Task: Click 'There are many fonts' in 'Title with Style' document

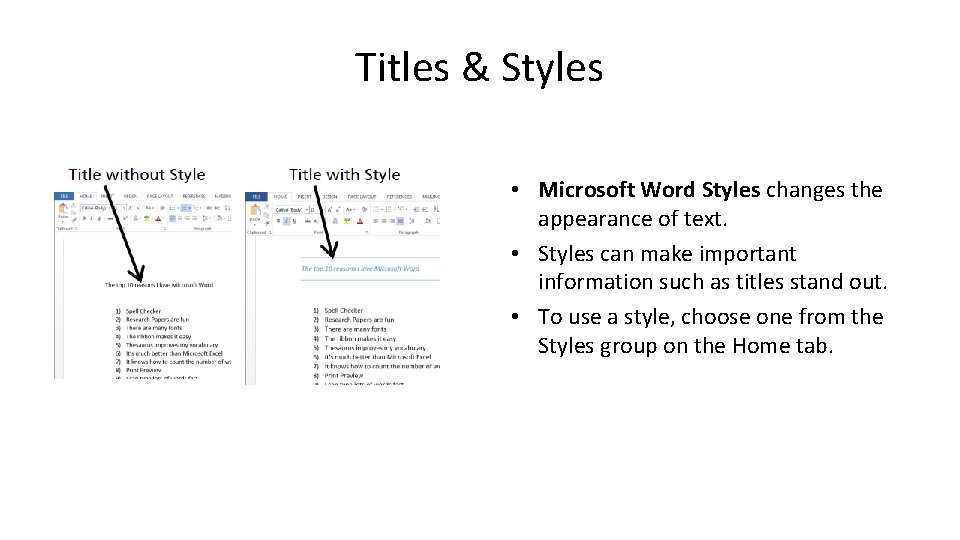Action: (355, 329)
